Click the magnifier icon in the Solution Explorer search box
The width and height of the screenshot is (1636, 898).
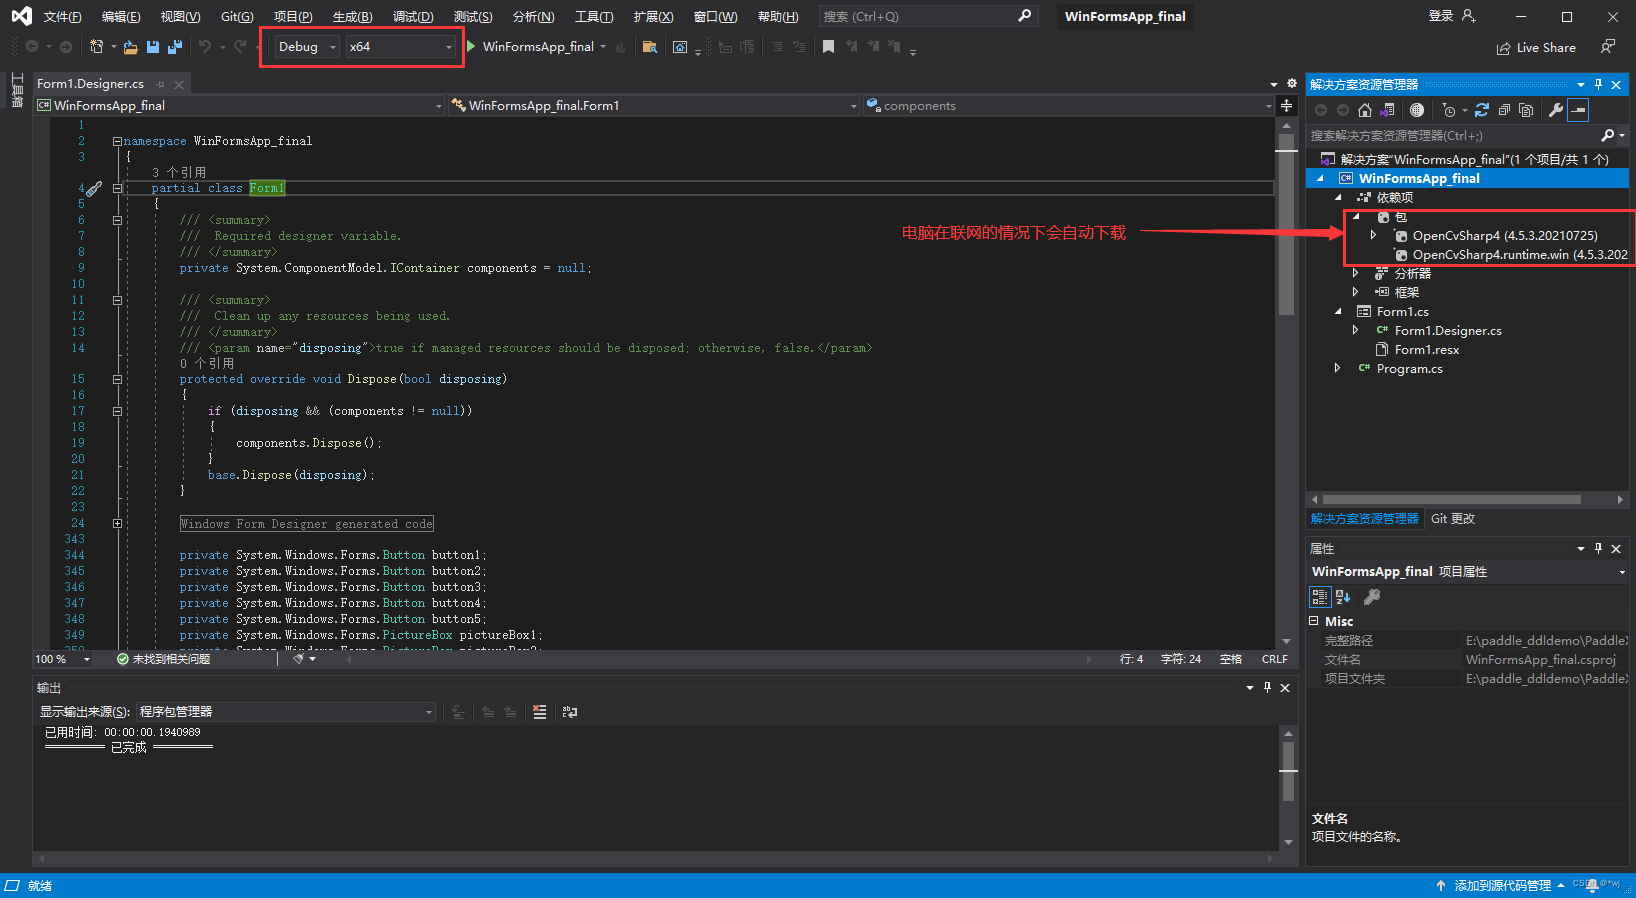click(x=1607, y=135)
